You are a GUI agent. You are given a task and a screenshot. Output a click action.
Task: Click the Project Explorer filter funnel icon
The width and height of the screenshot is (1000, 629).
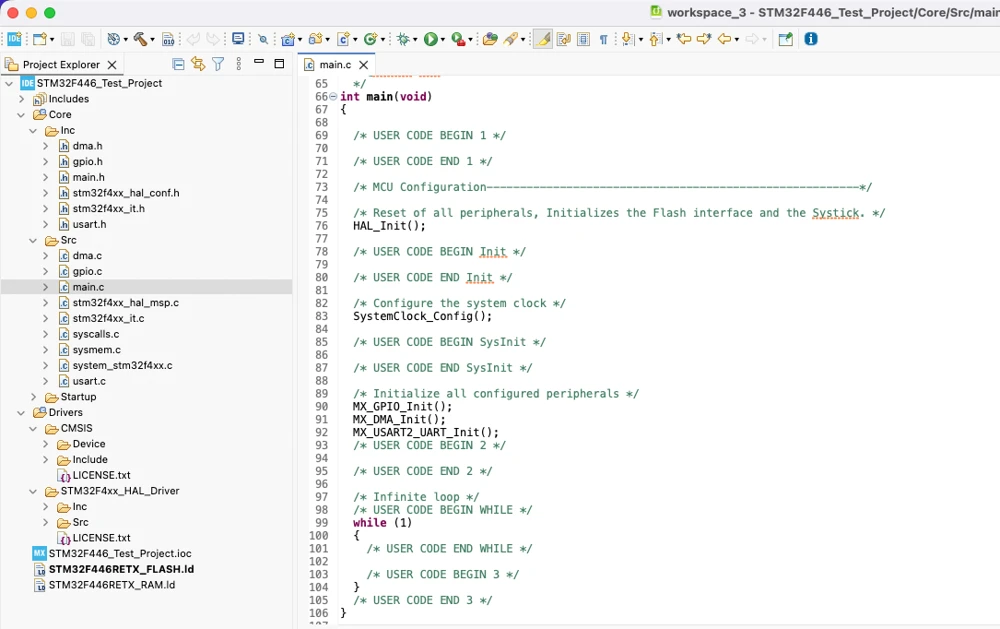click(218, 64)
